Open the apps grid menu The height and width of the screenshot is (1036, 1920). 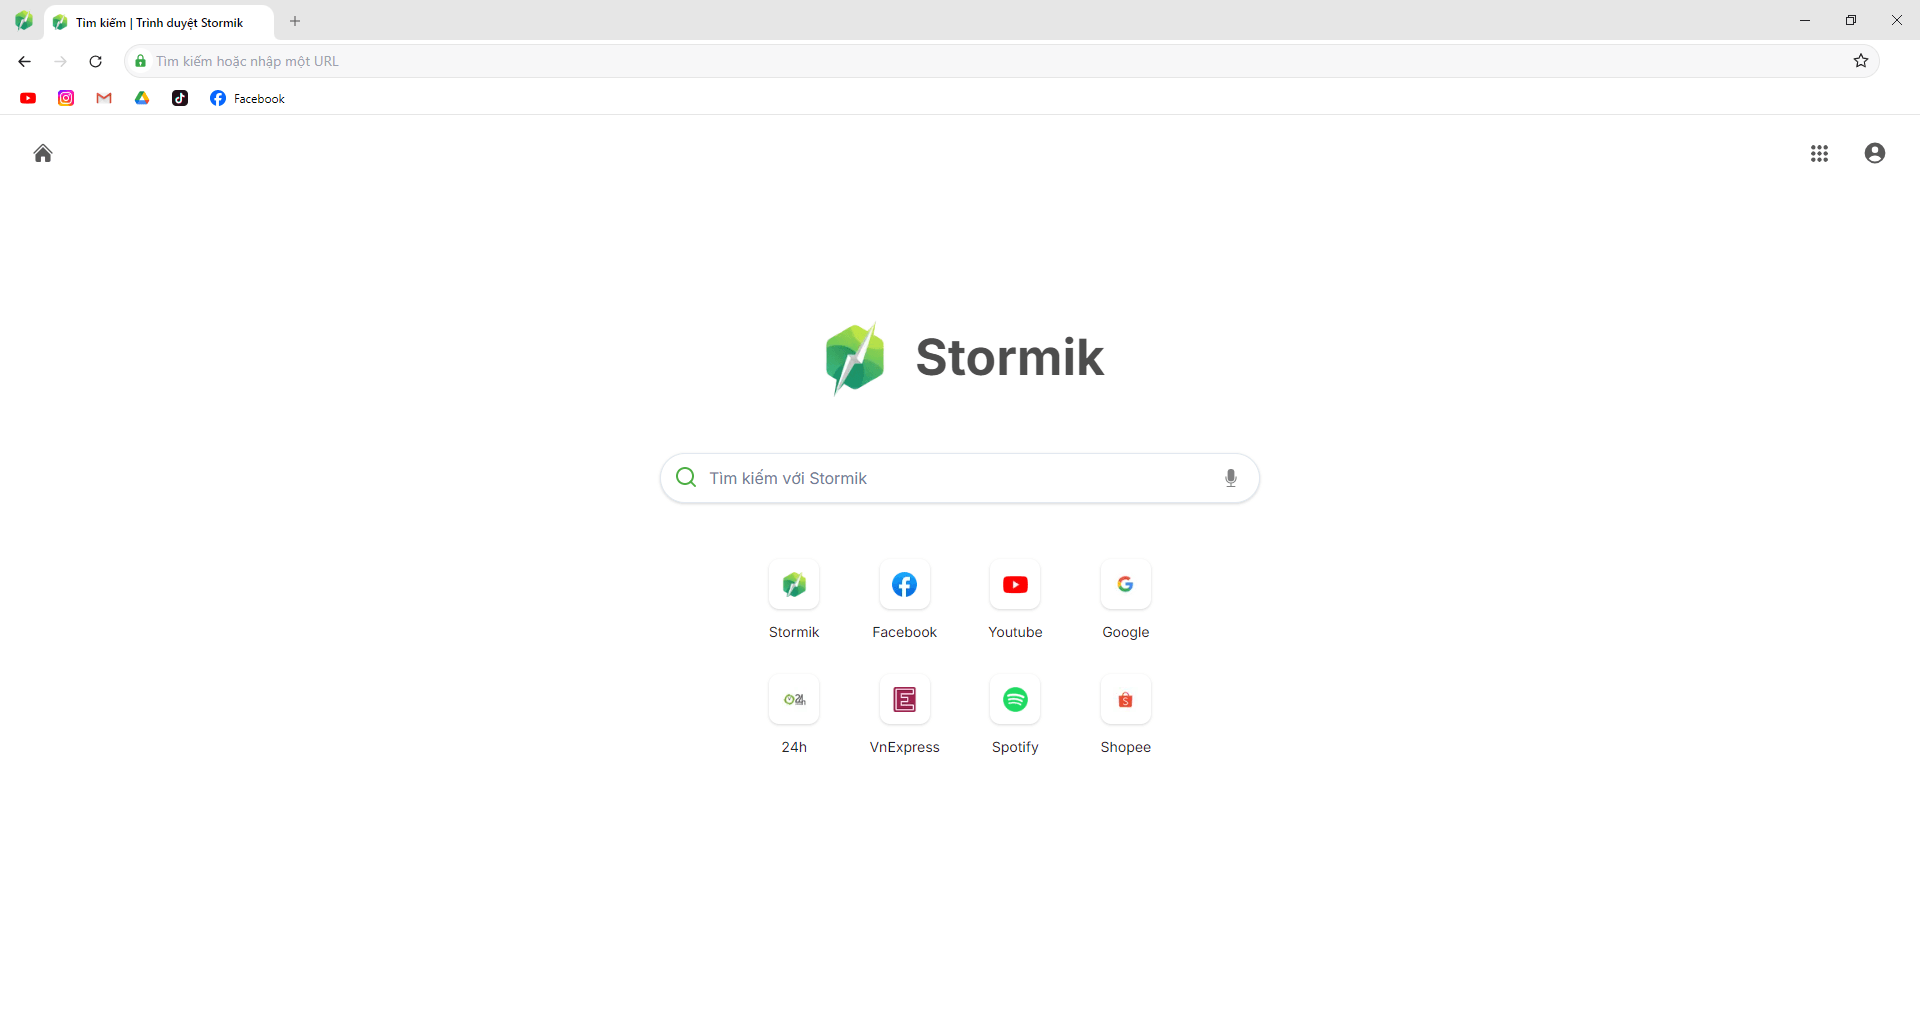pos(1819,153)
